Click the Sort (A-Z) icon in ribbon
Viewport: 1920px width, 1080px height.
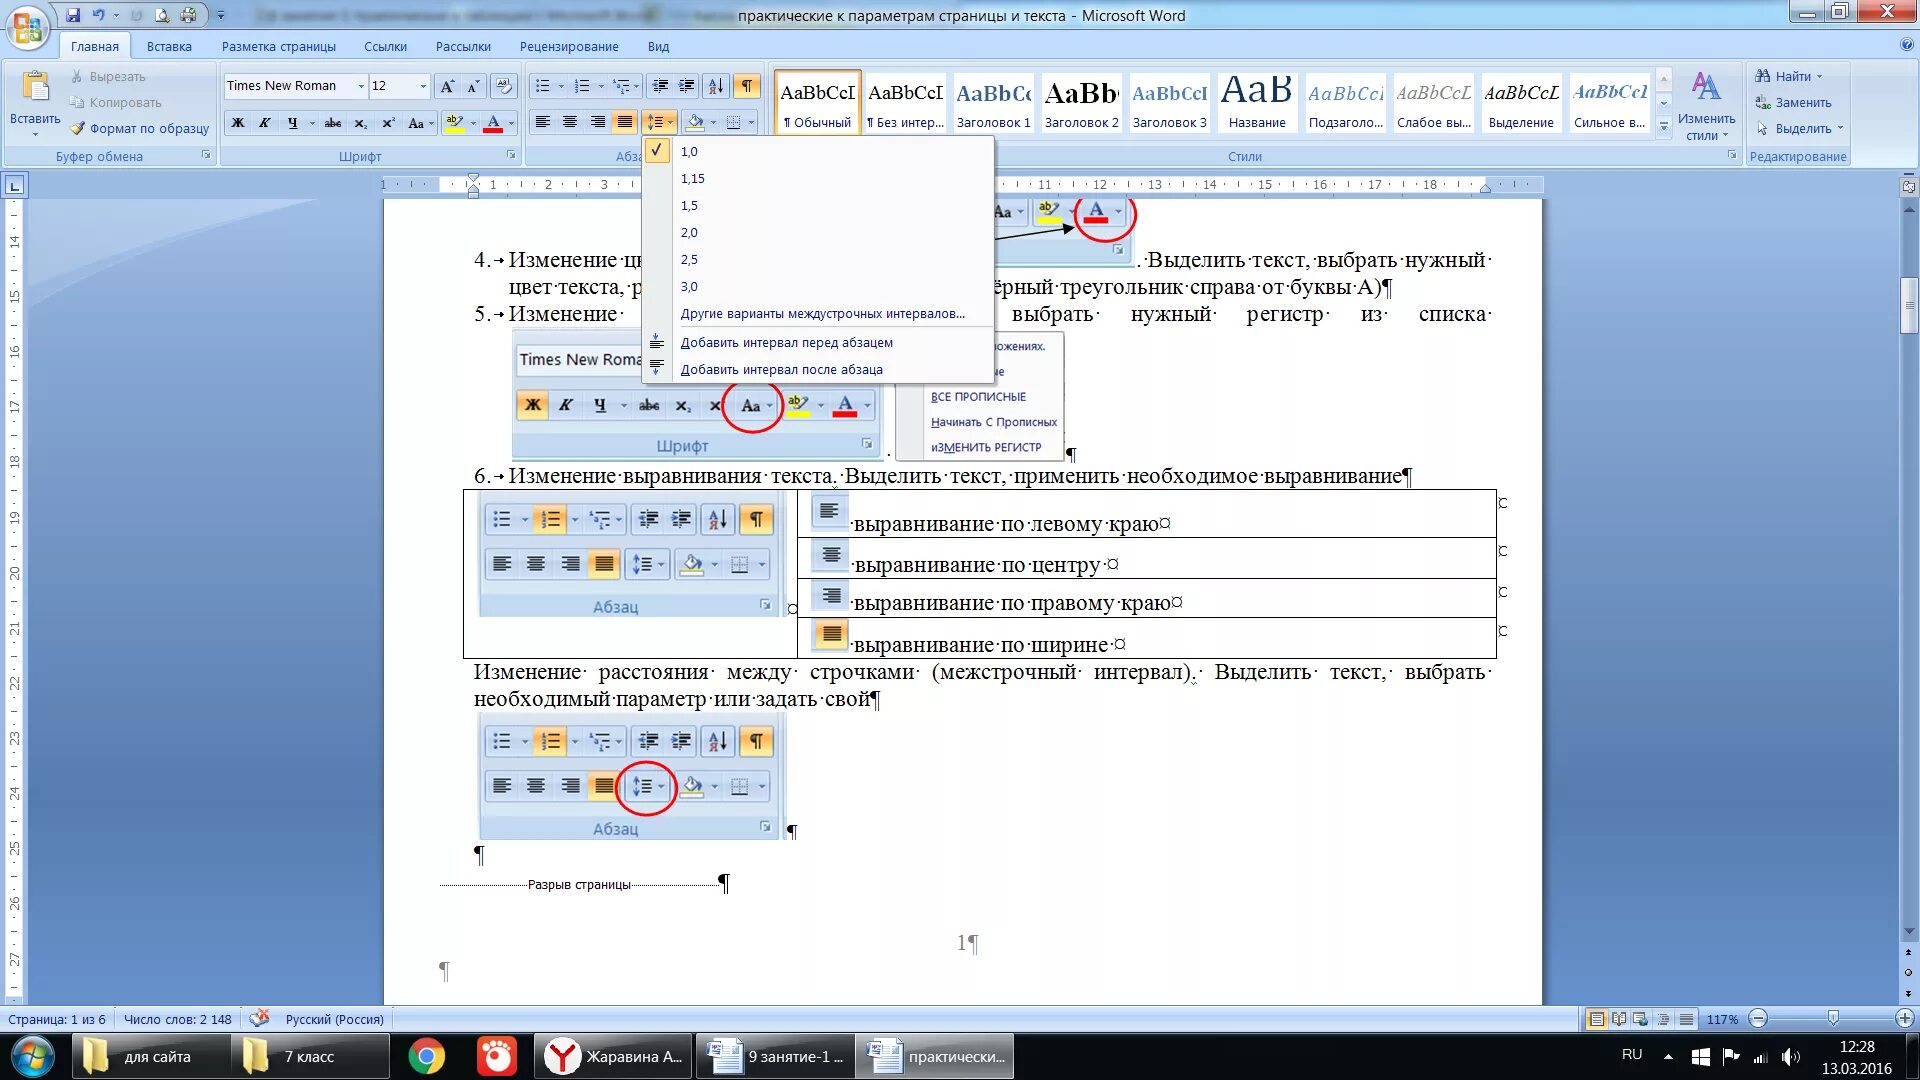tap(716, 86)
